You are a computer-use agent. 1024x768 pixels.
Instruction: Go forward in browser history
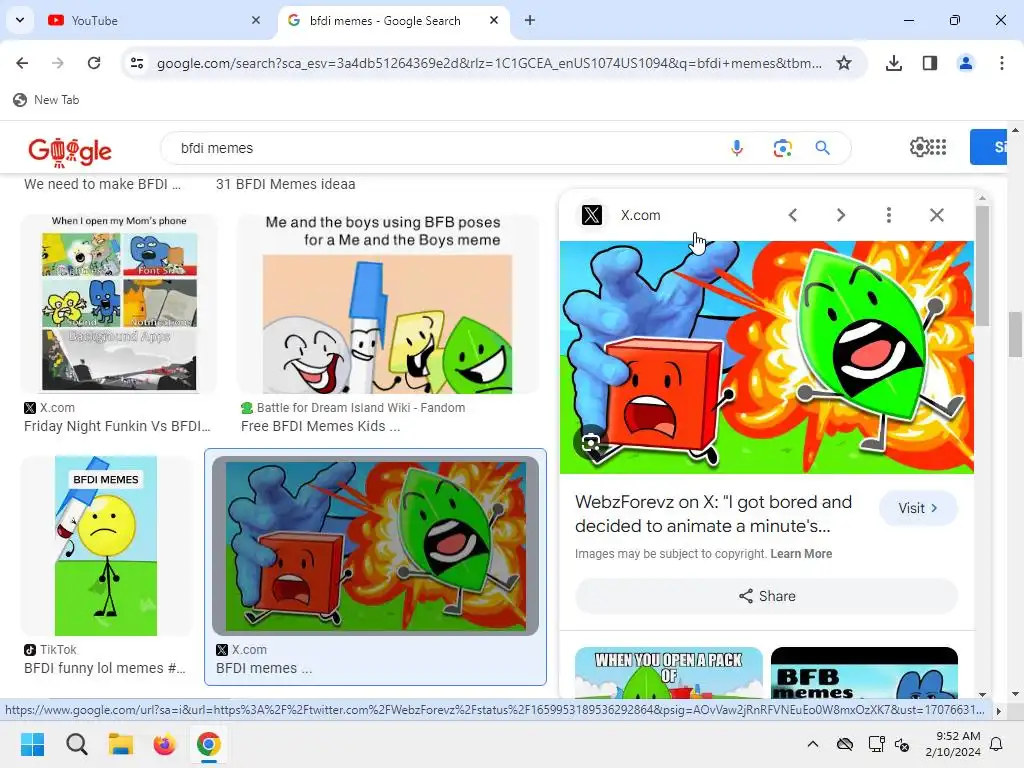[x=57, y=63]
